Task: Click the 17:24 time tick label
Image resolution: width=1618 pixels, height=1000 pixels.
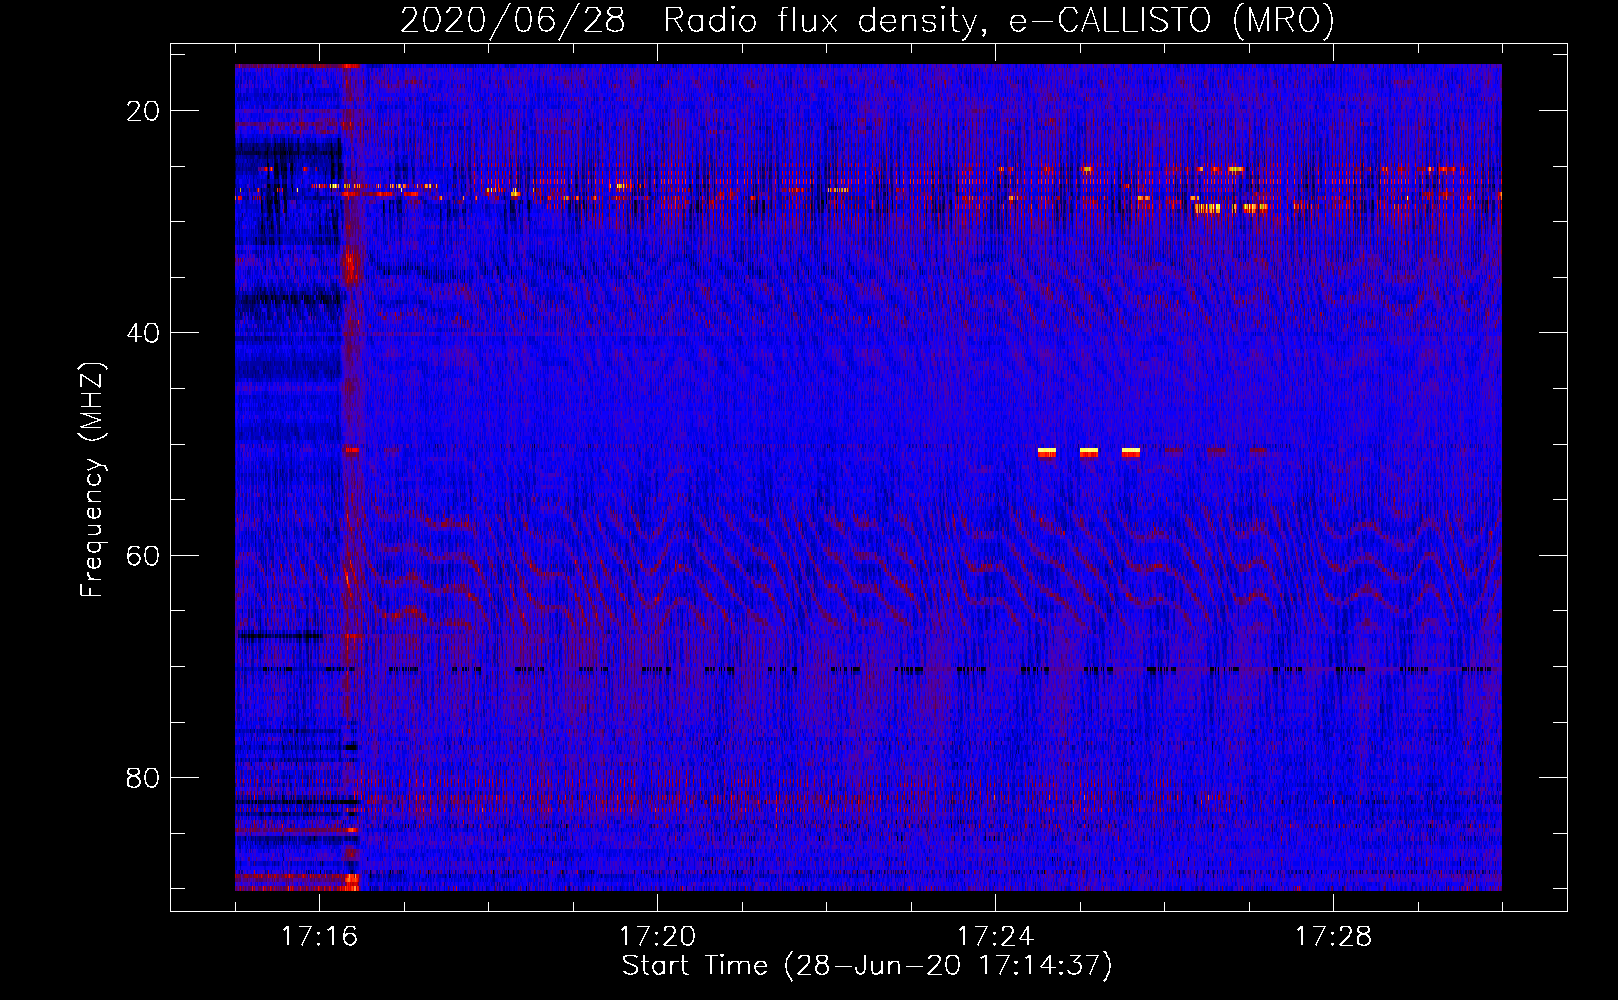Action: pyautogui.click(x=995, y=936)
